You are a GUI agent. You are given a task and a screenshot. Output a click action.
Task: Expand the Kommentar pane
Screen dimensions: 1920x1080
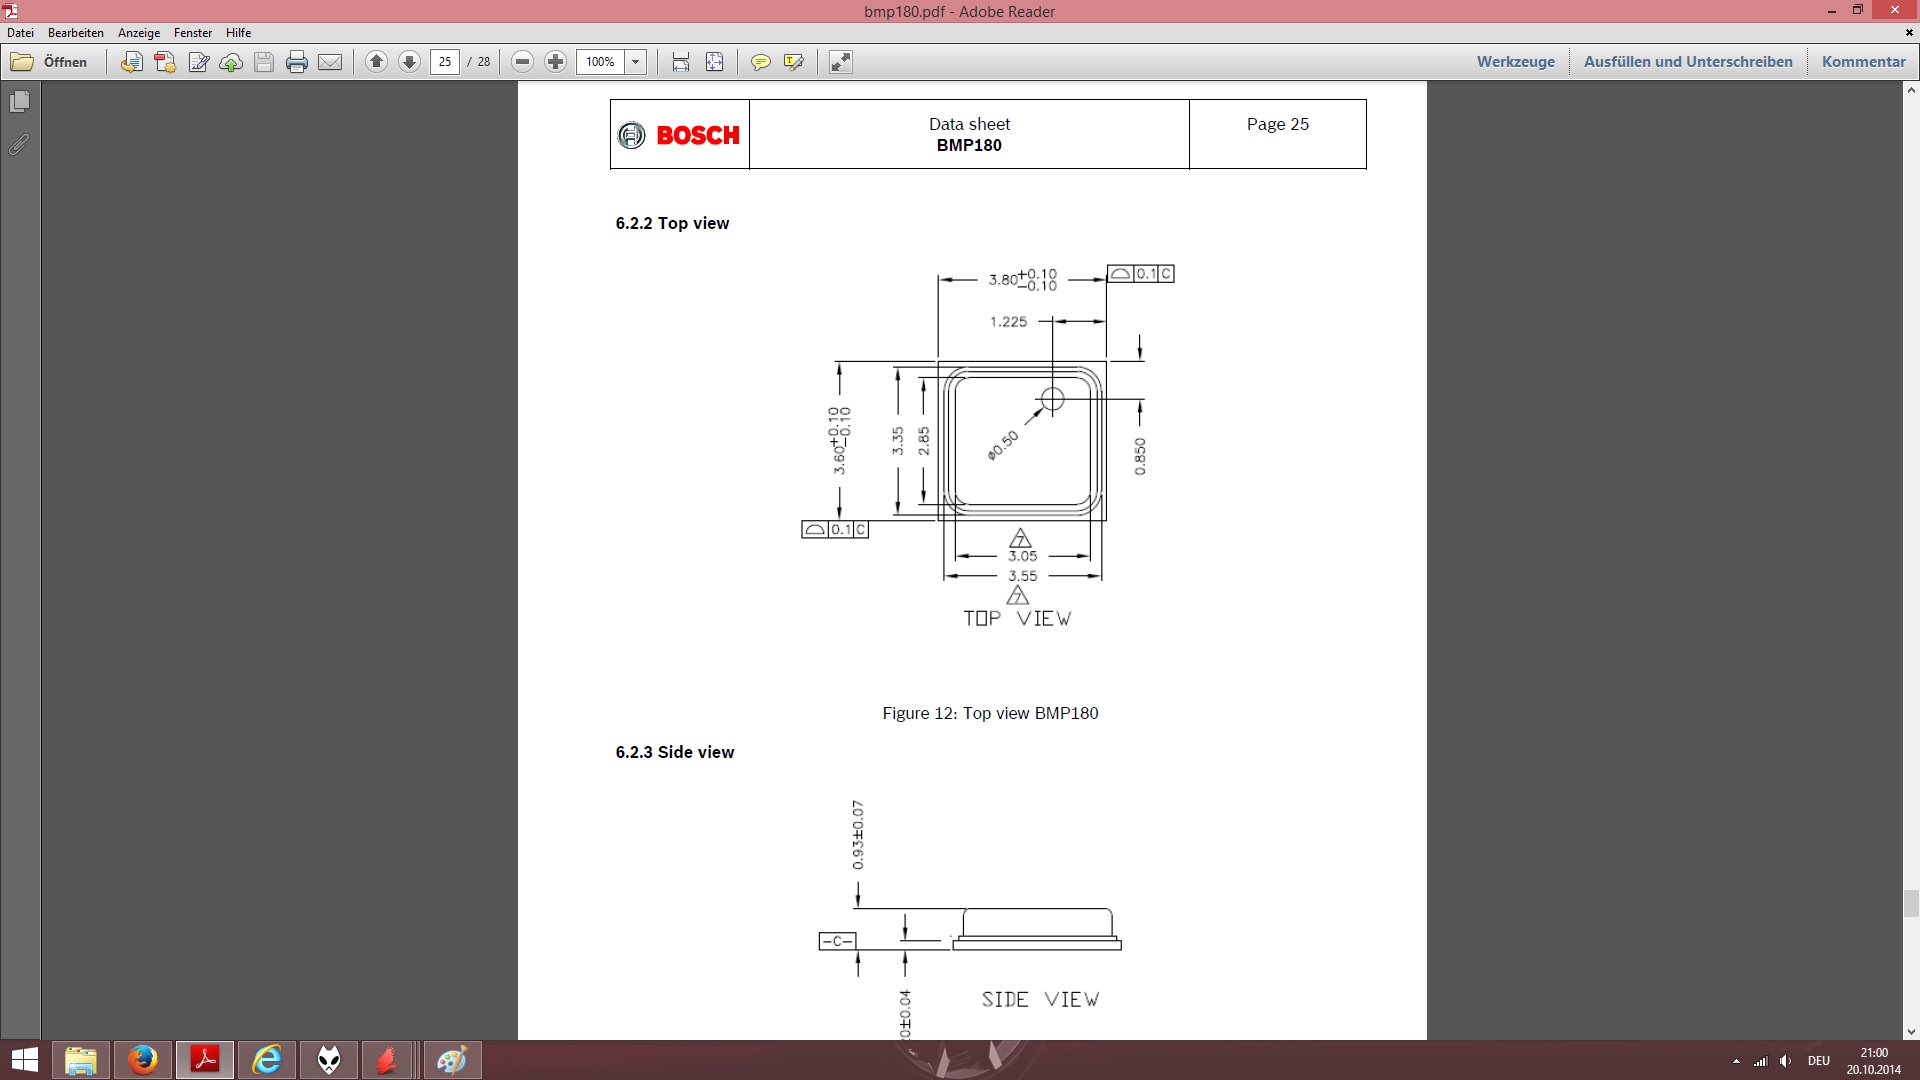tap(1863, 62)
